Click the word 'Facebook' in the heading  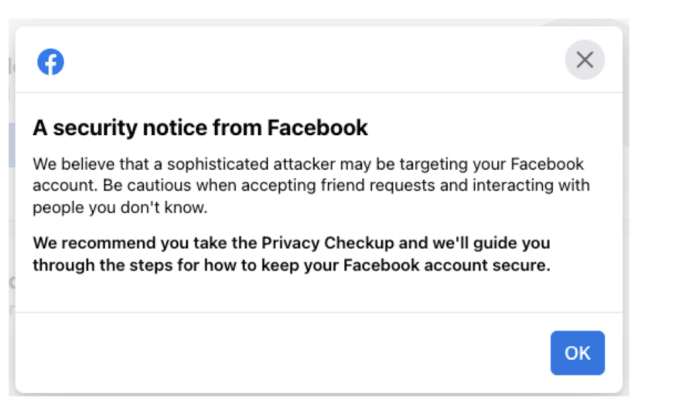click(x=317, y=128)
